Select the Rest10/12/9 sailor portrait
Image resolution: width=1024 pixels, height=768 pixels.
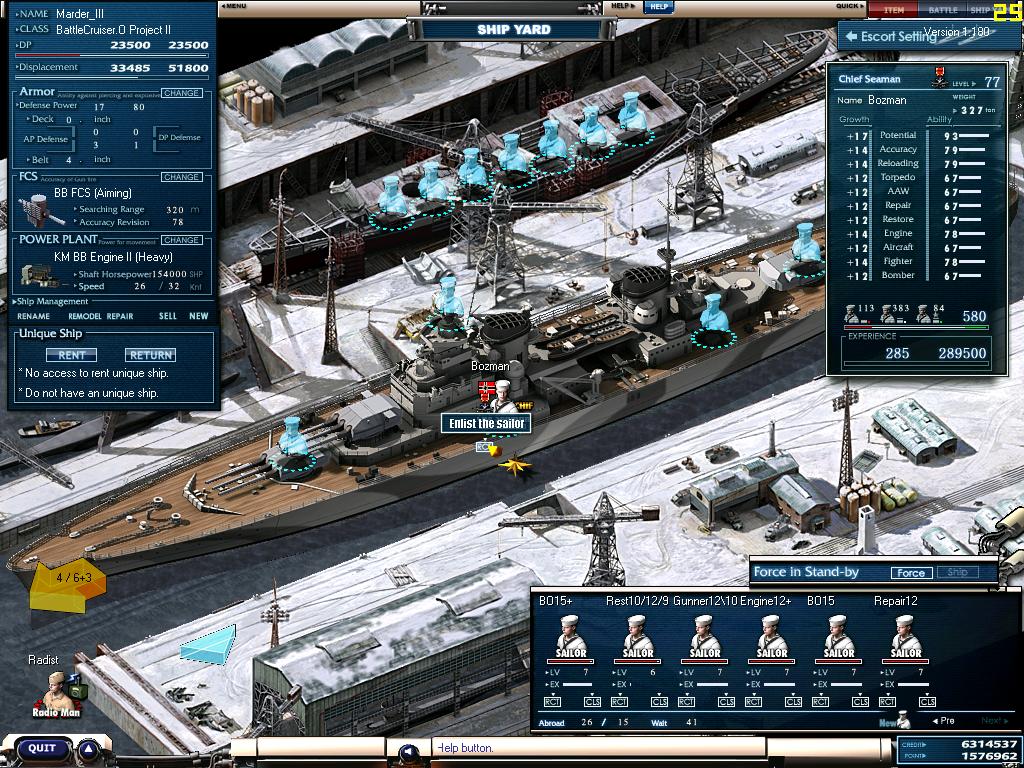click(638, 638)
